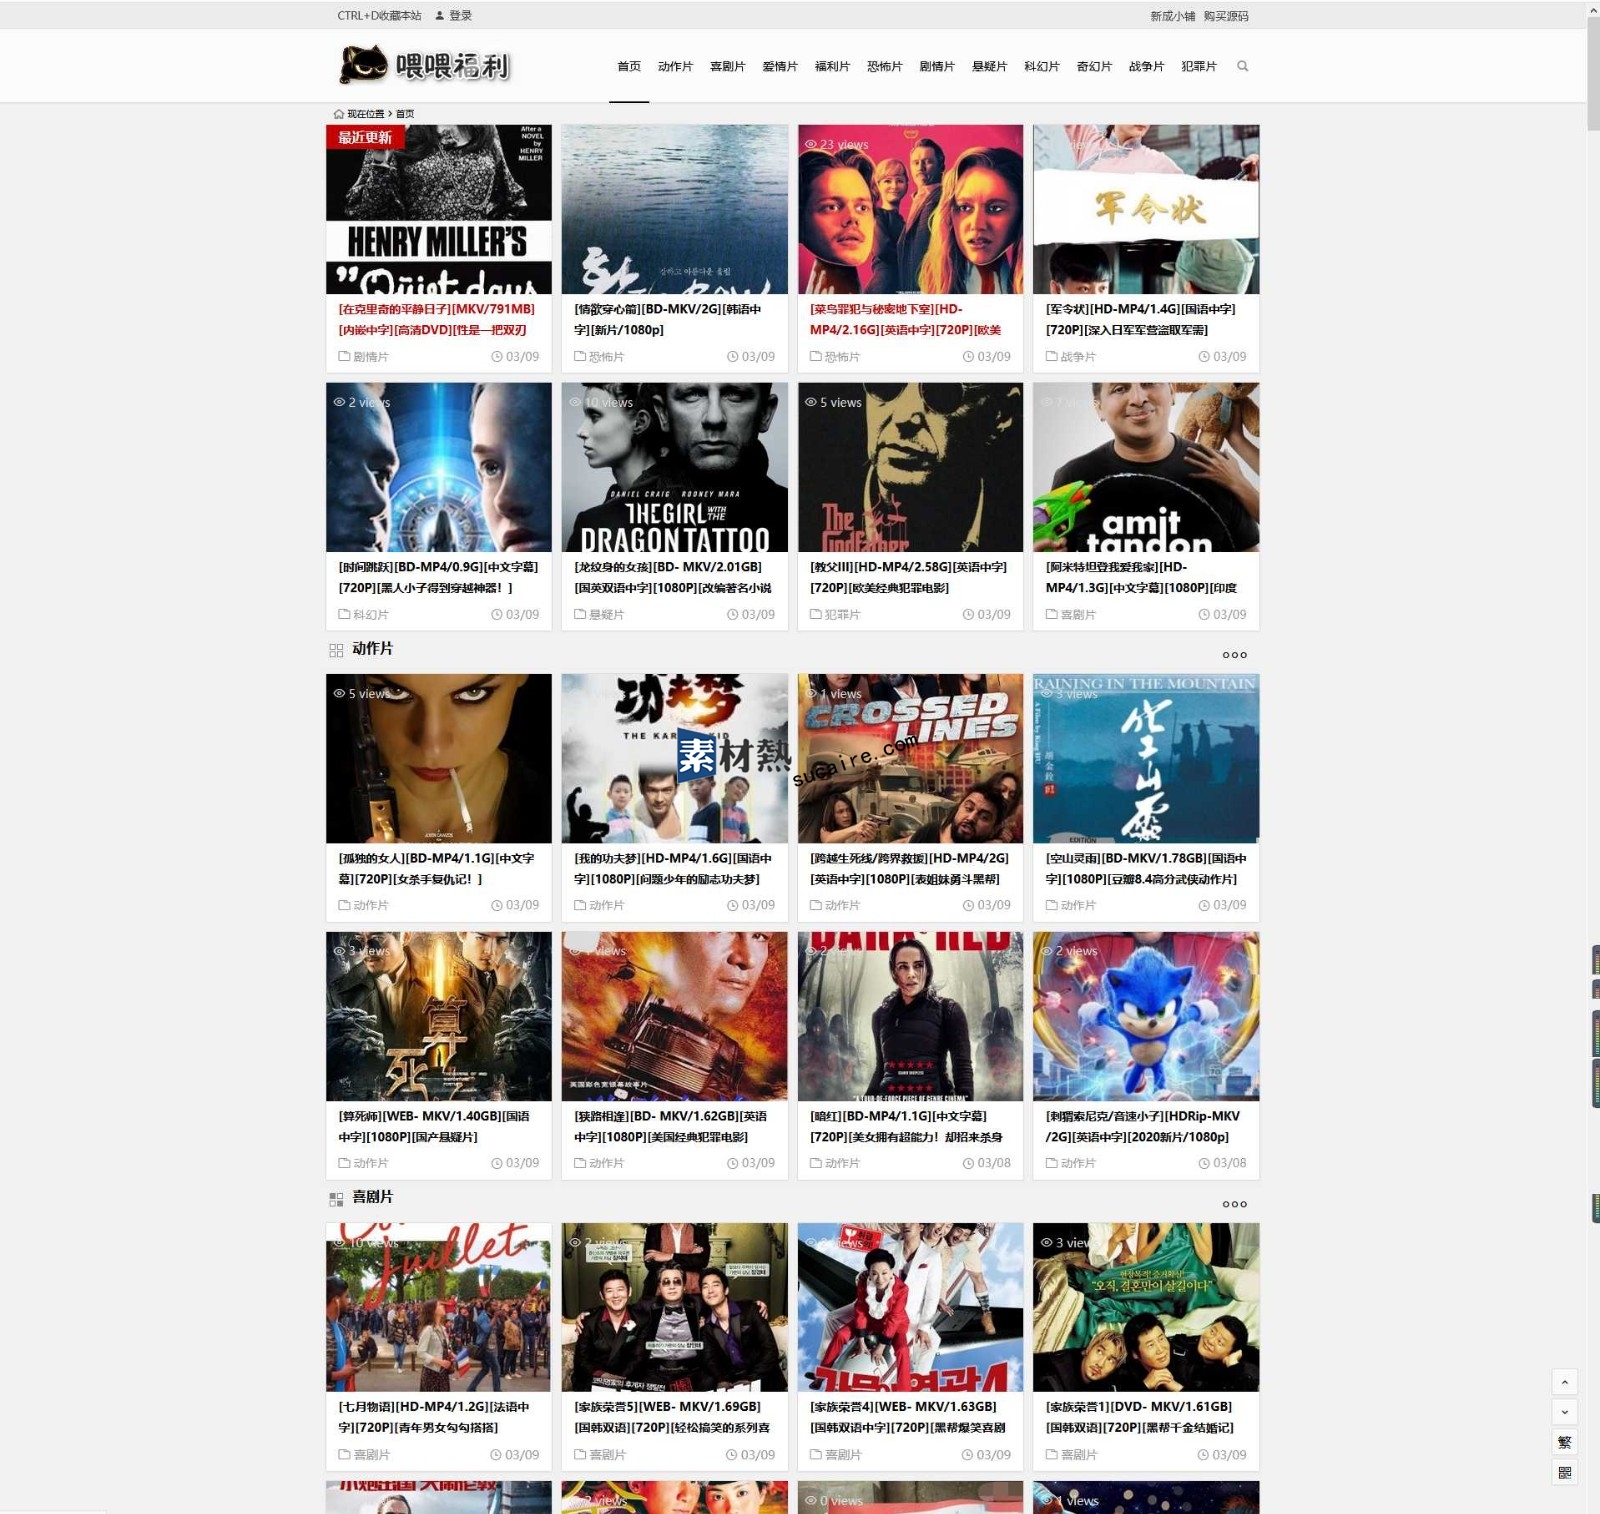
Task: Open [狭路相逢] movie title link
Action: [671, 1126]
